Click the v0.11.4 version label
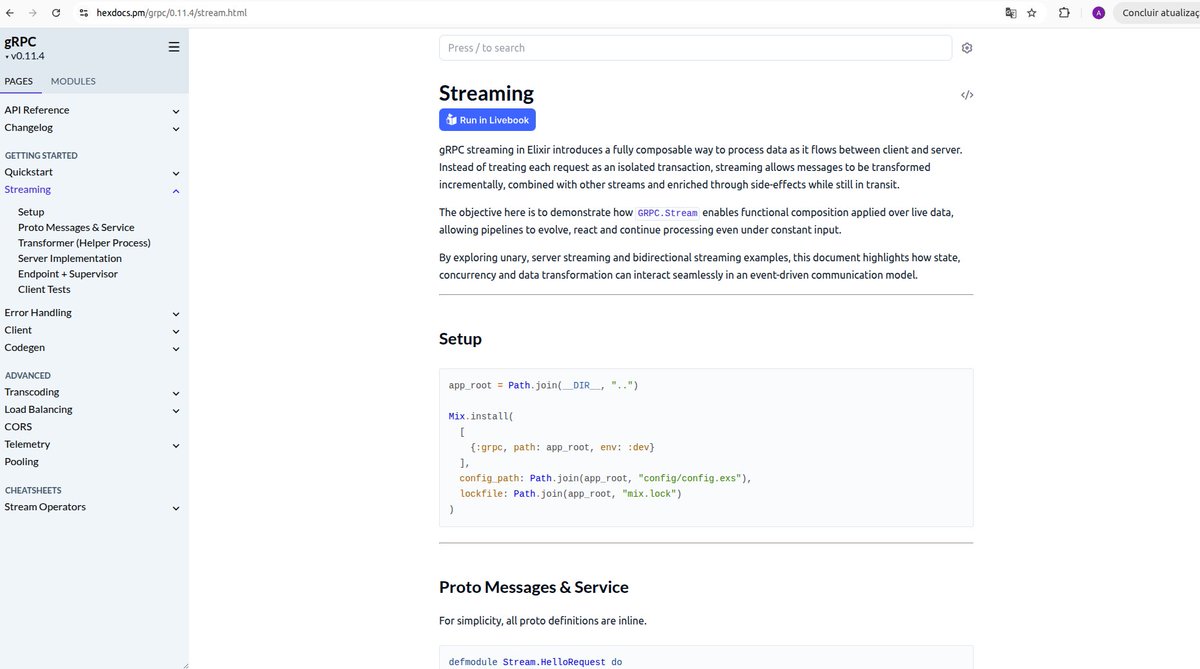The image size is (1200, 669). point(27,57)
